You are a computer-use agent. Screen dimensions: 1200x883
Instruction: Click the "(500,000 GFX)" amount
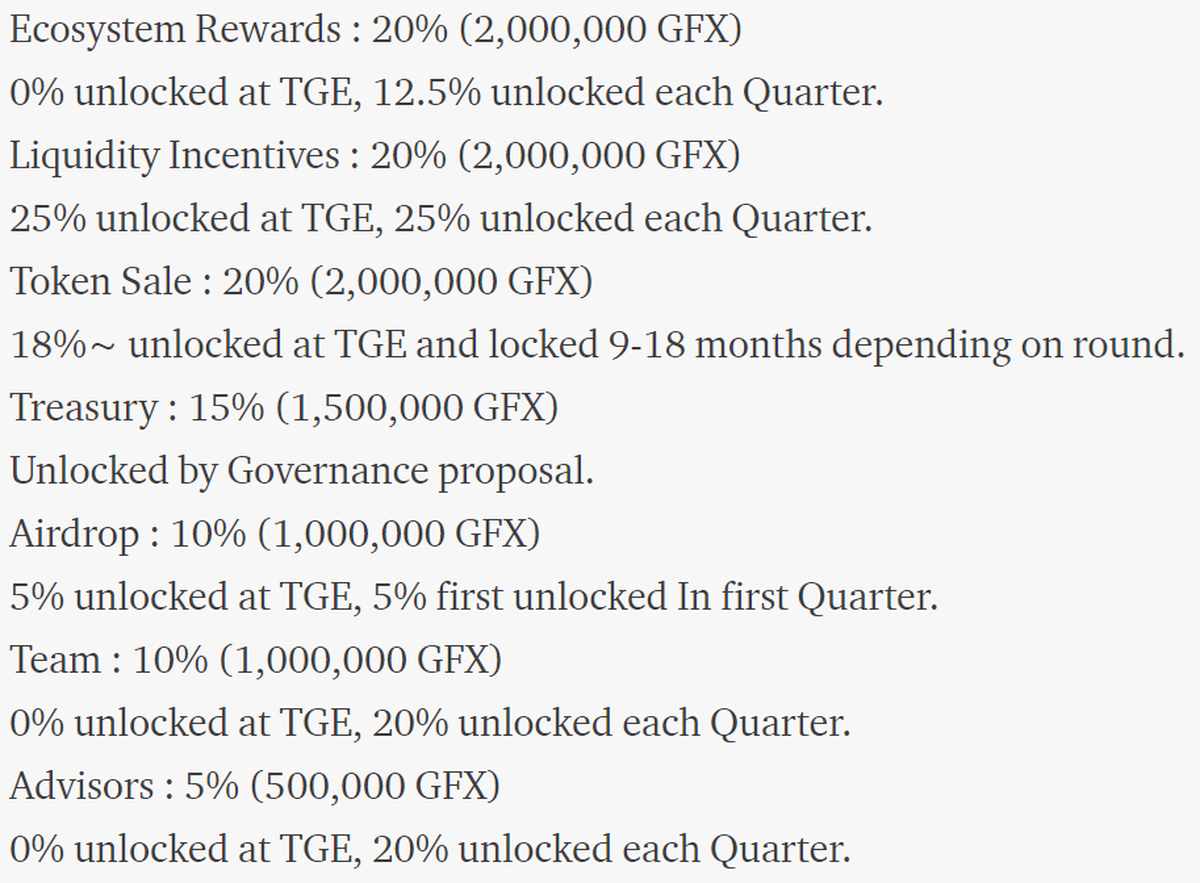click(x=375, y=786)
